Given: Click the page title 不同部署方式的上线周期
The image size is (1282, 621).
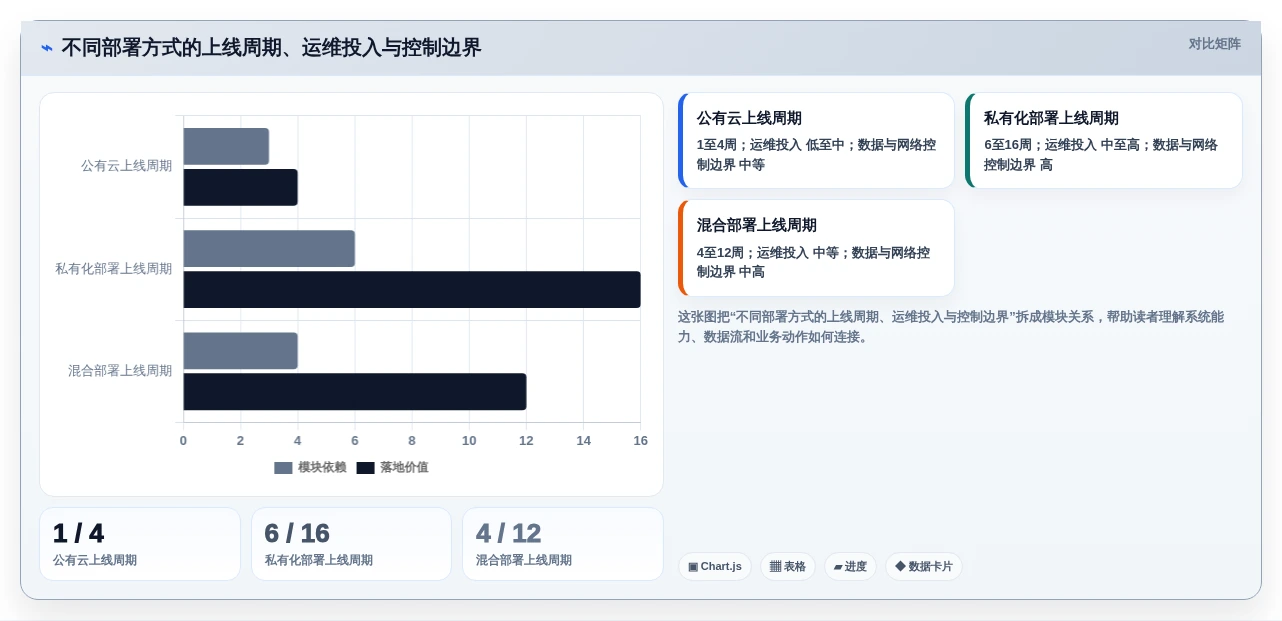Looking at the screenshot, I should tap(271, 48).
